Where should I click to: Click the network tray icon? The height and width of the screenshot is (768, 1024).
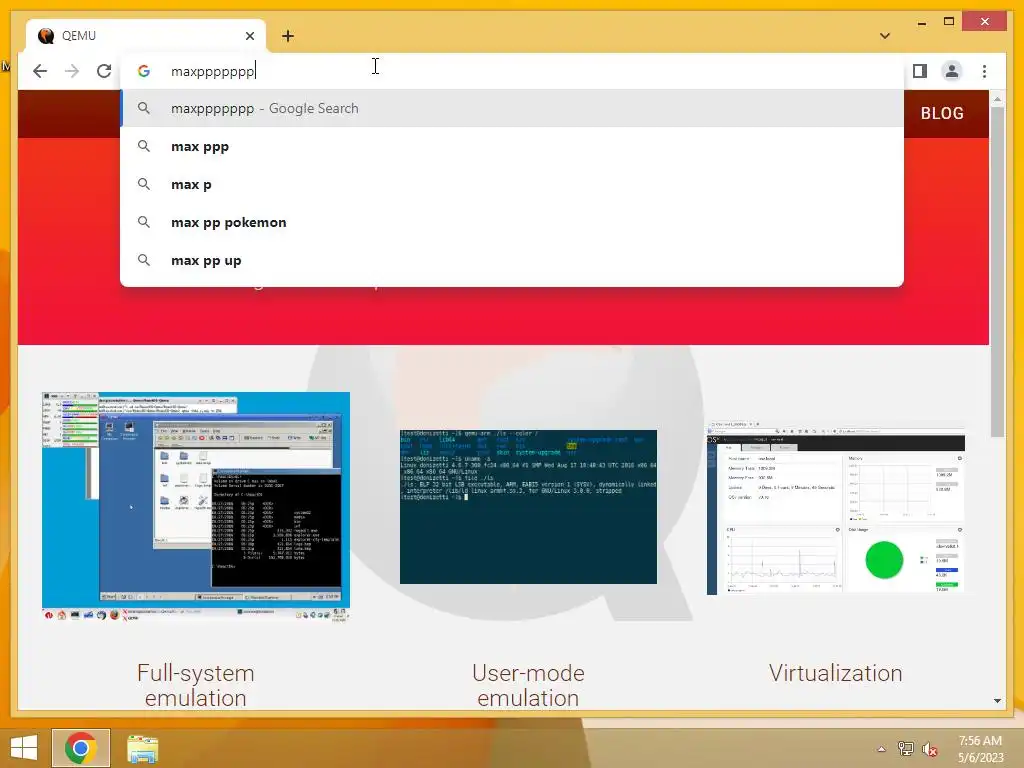tap(906, 749)
